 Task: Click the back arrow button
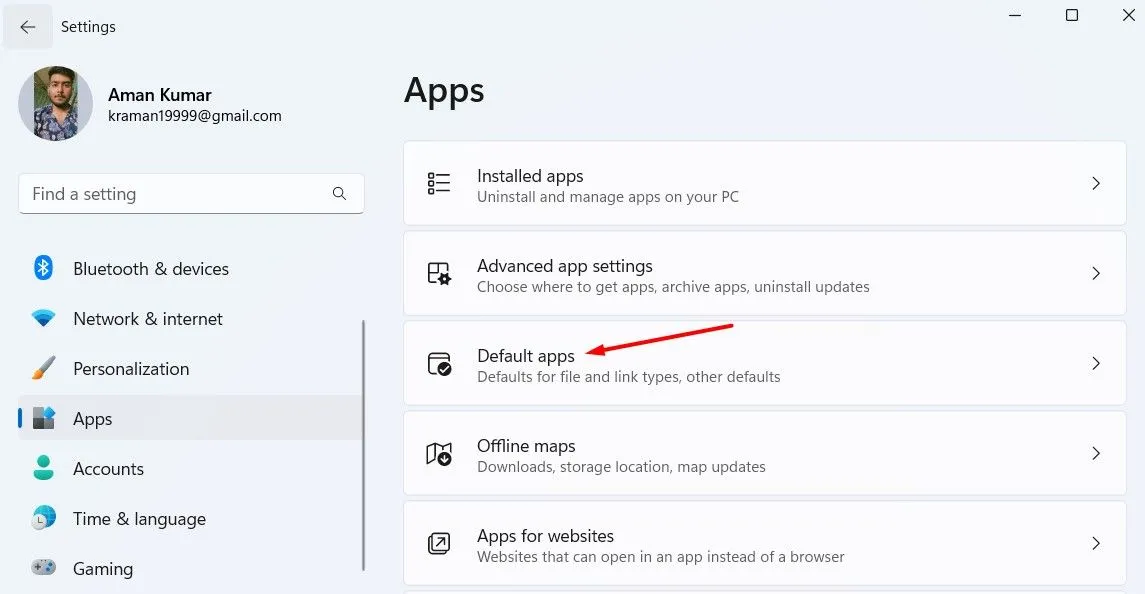coord(28,26)
